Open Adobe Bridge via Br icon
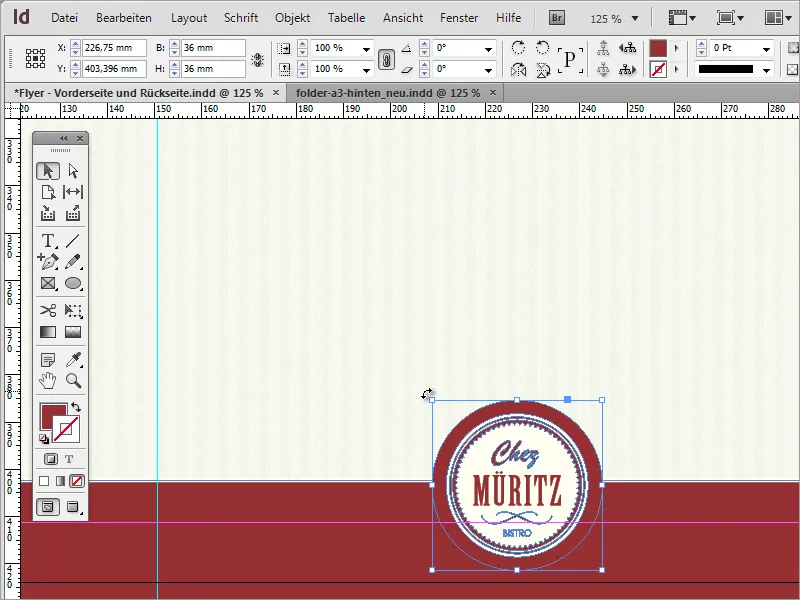 point(557,18)
